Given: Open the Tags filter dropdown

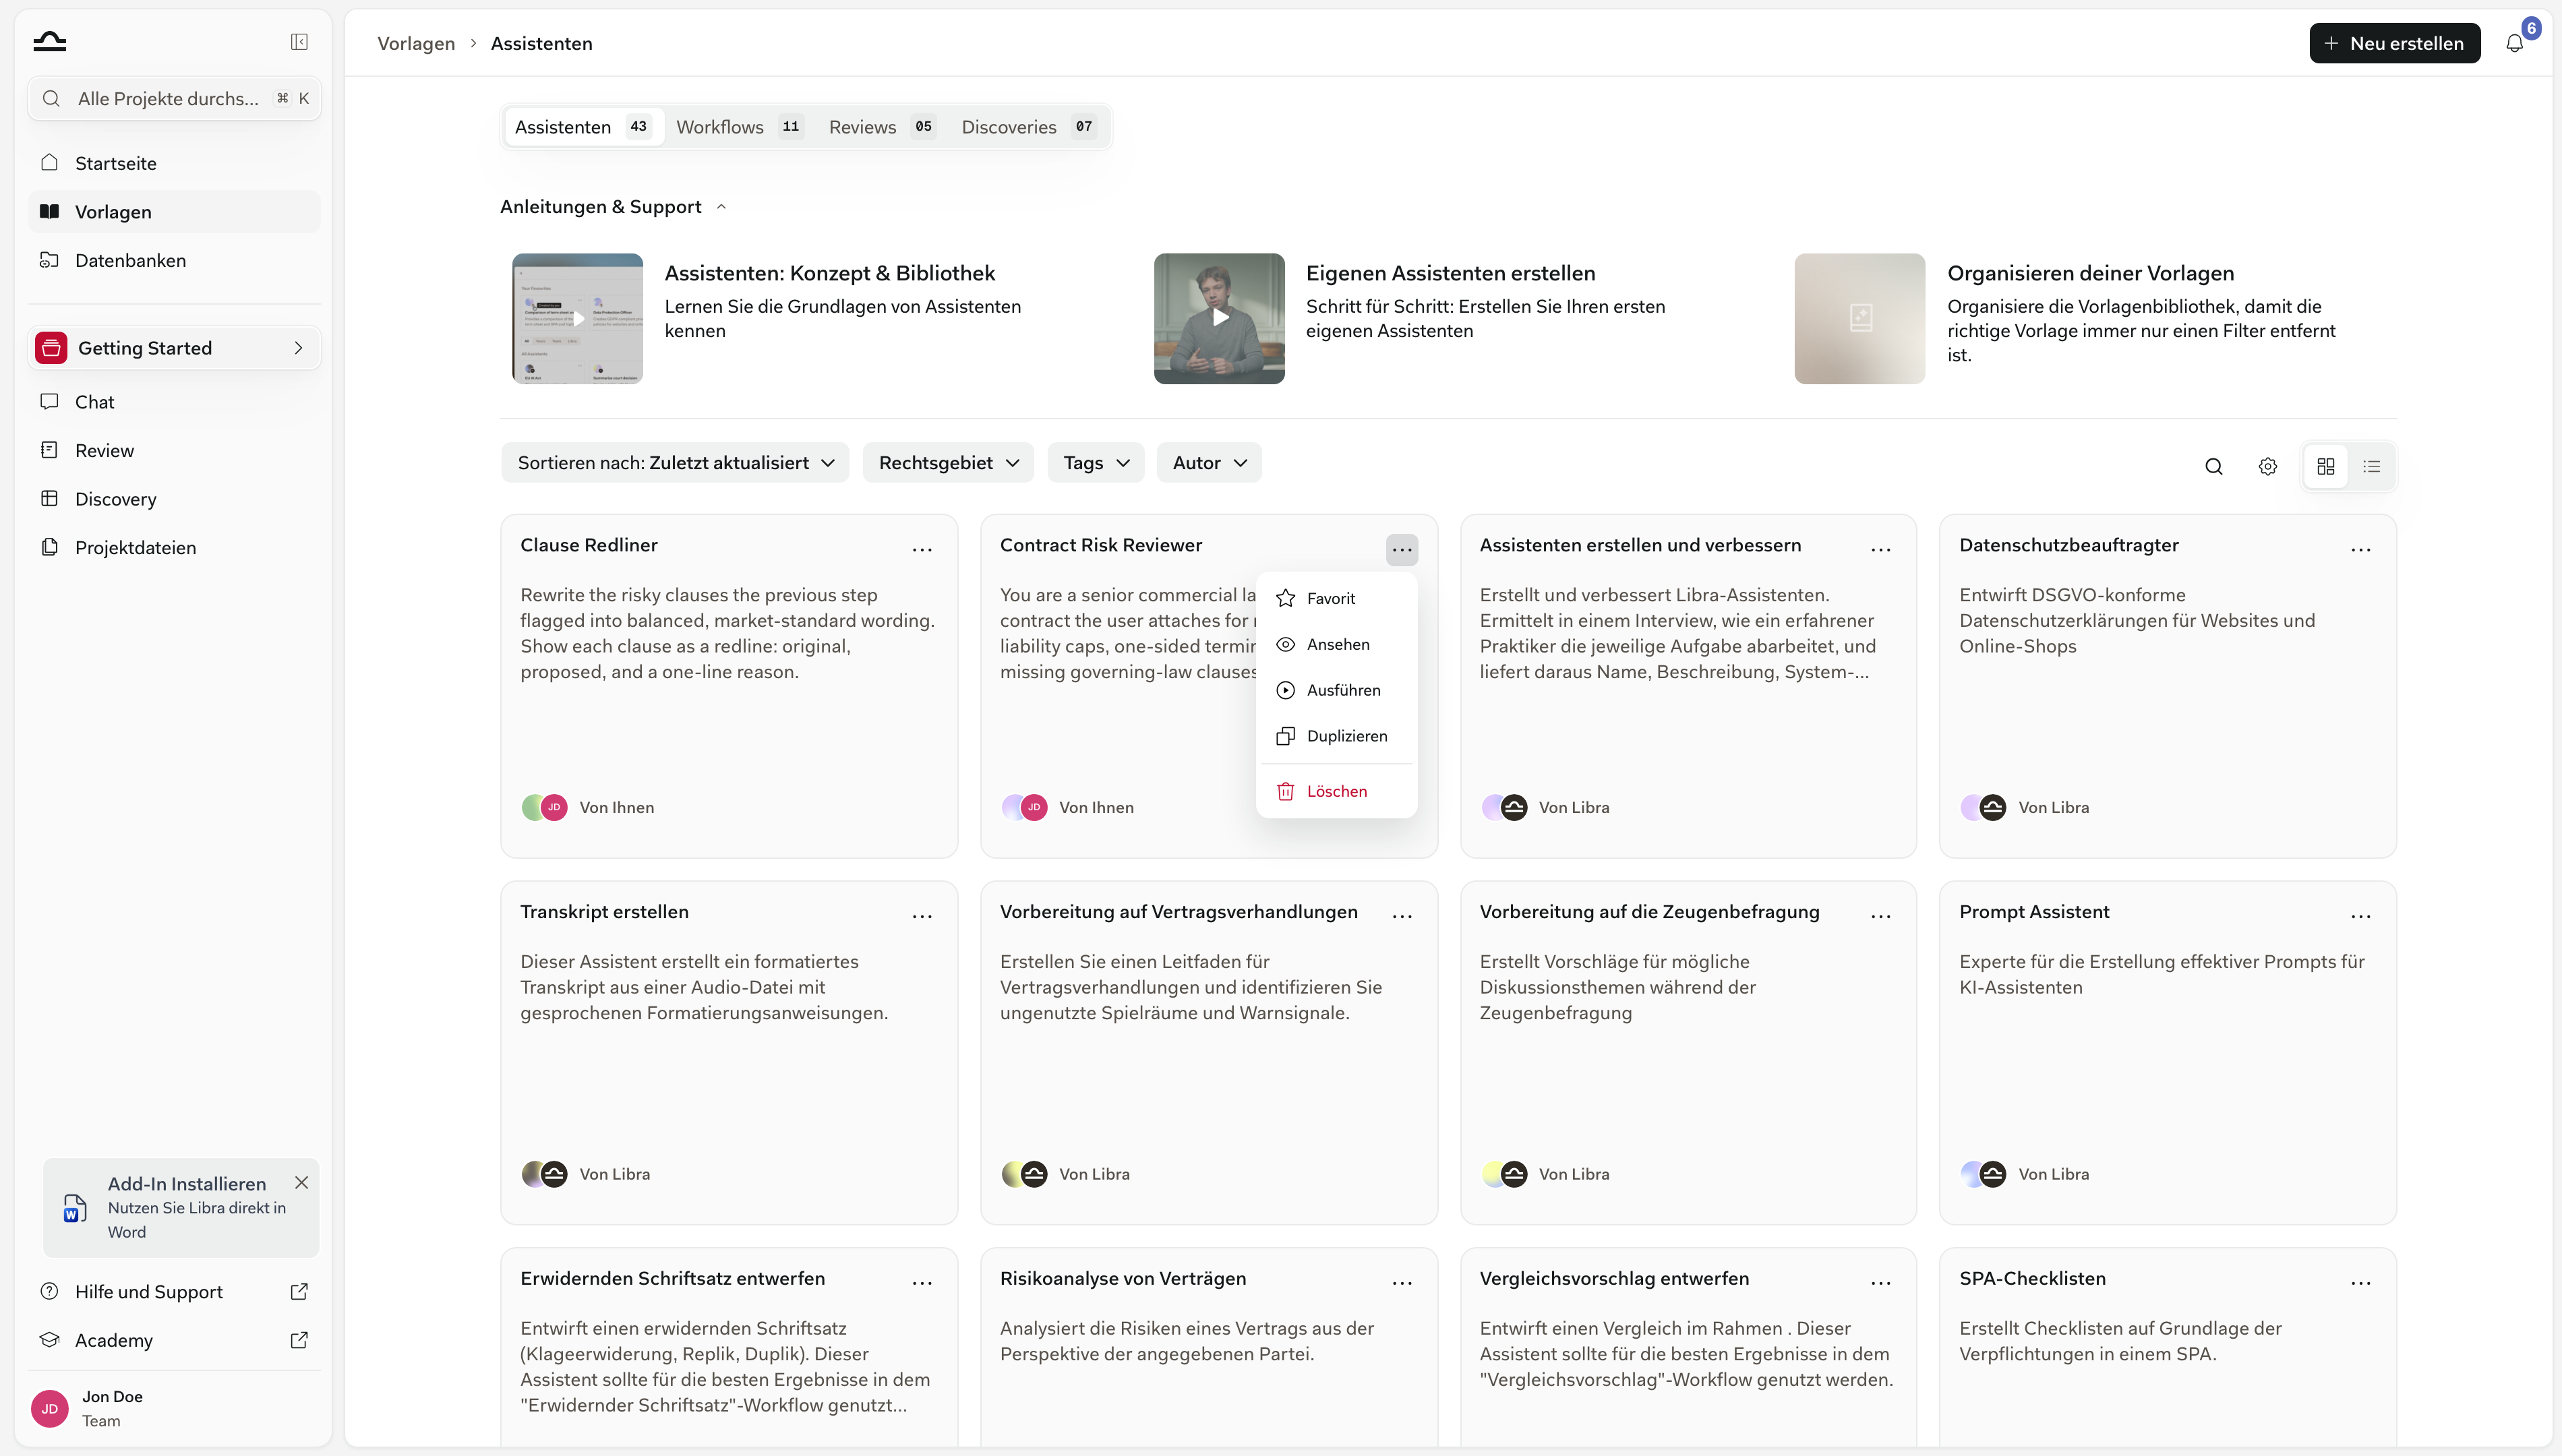Looking at the screenshot, I should pos(1096,463).
